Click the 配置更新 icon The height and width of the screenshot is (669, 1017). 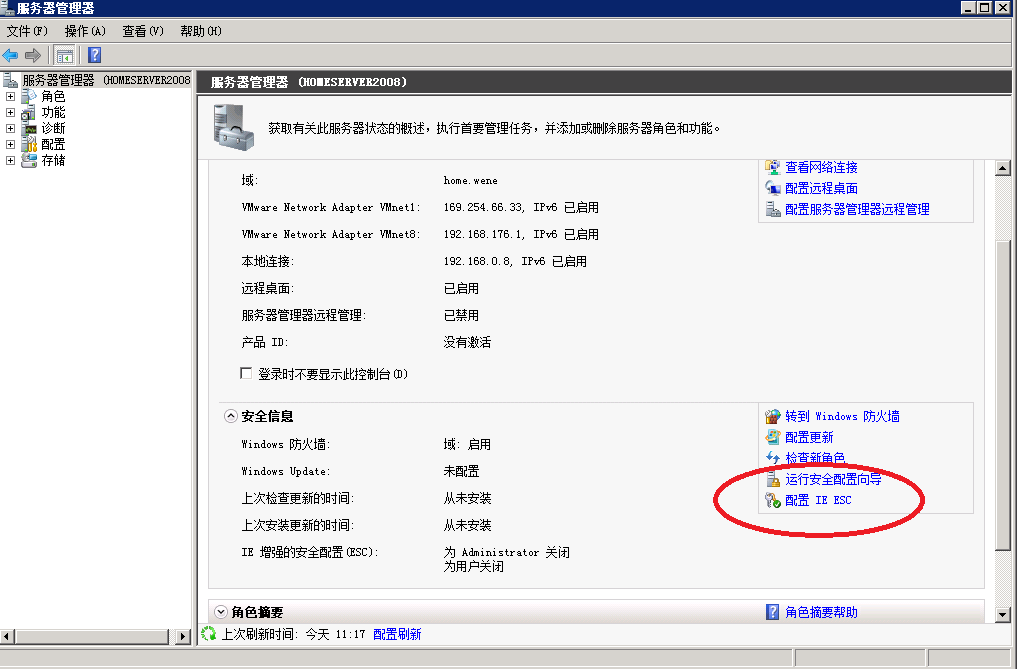click(x=771, y=436)
